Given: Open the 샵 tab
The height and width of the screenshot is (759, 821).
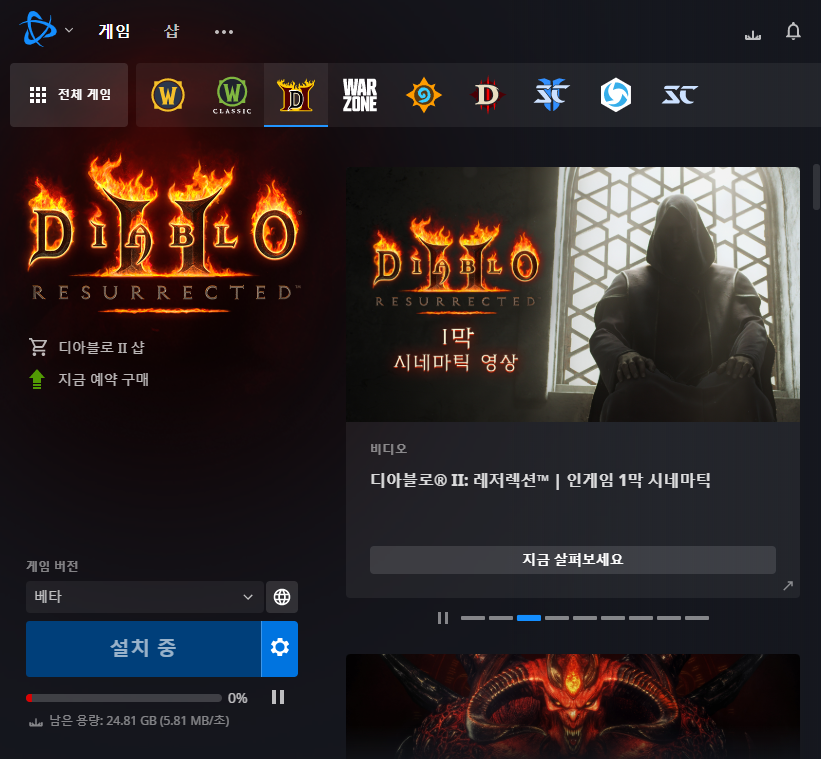Looking at the screenshot, I should 171,31.
